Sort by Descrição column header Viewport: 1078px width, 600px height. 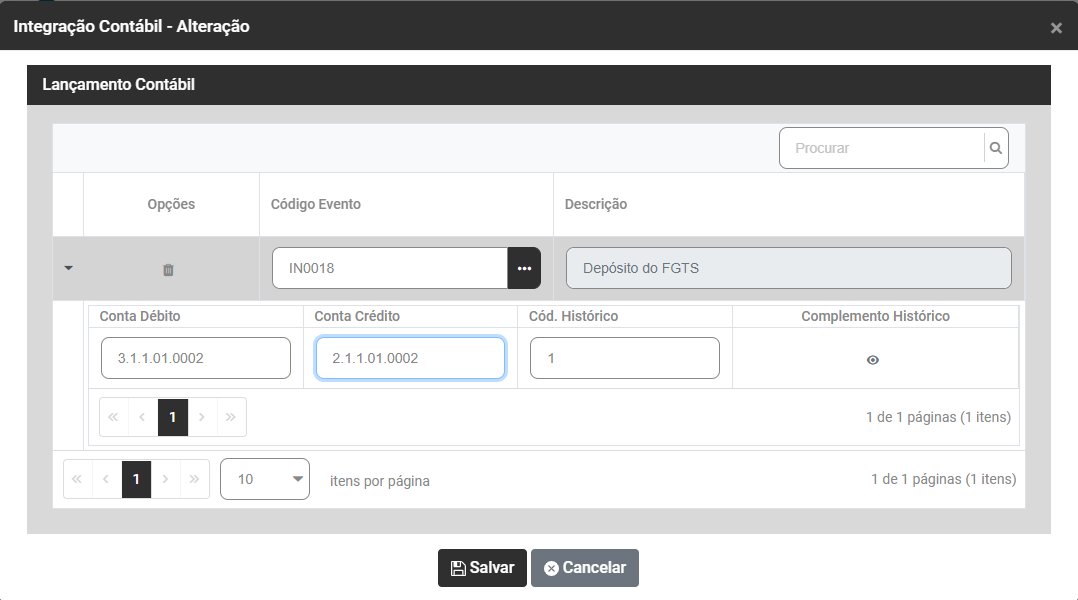[596, 204]
